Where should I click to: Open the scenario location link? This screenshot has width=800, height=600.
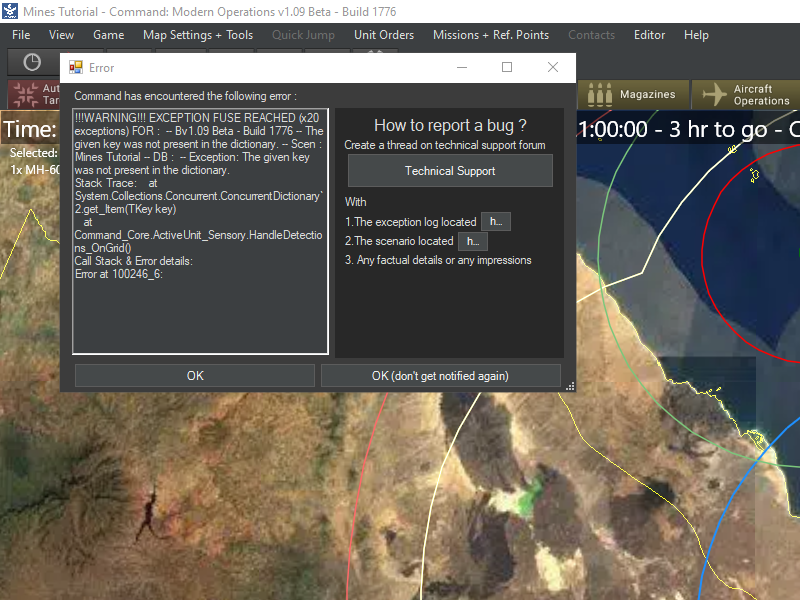pyautogui.click(x=471, y=241)
